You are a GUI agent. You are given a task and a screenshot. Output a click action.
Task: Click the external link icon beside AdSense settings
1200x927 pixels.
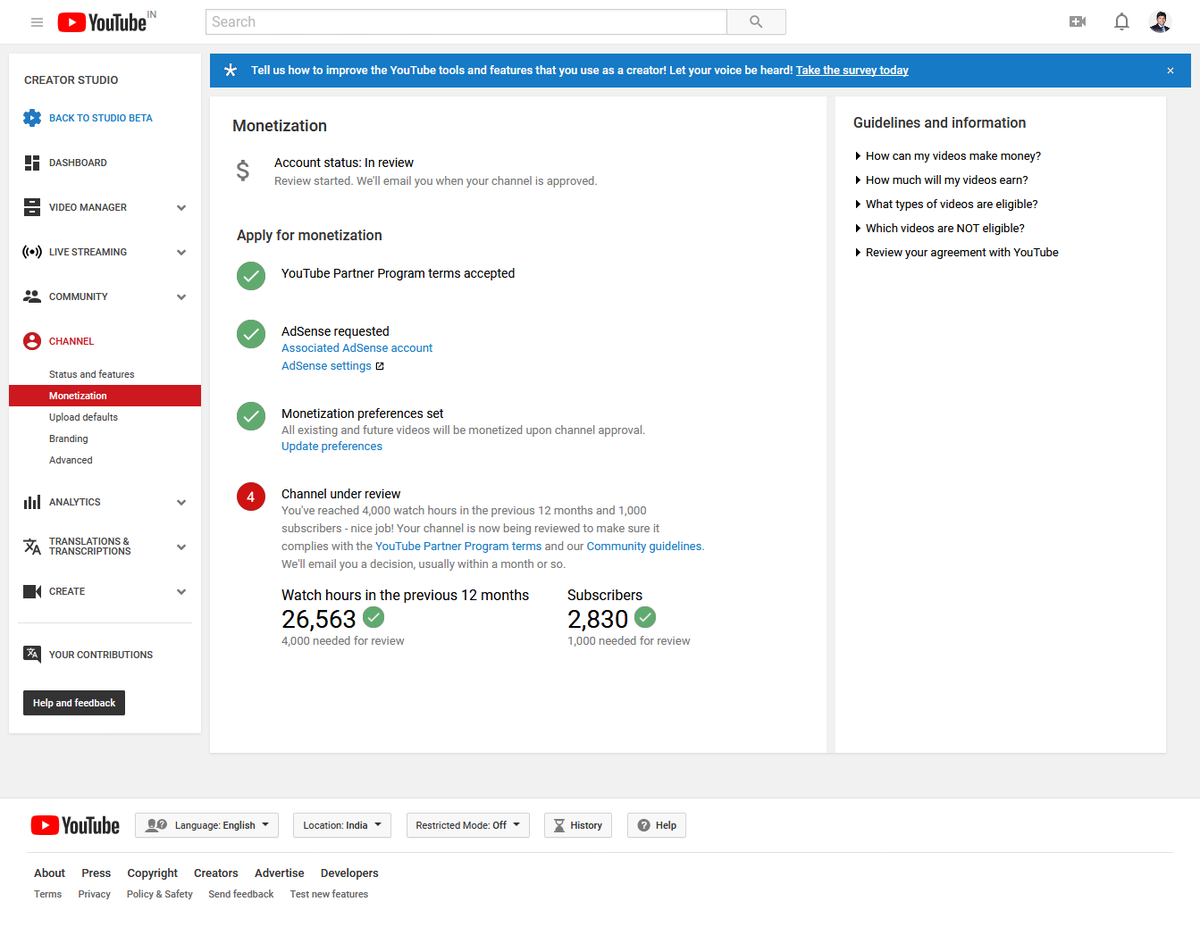click(x=380, y=367)
